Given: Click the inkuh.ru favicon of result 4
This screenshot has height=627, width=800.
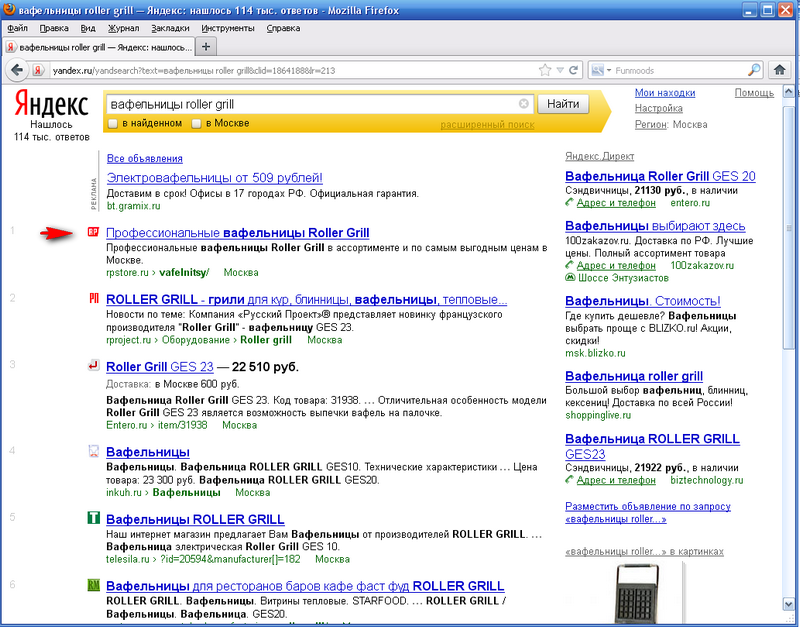Looking at the screenshot, I should (93, 451).
